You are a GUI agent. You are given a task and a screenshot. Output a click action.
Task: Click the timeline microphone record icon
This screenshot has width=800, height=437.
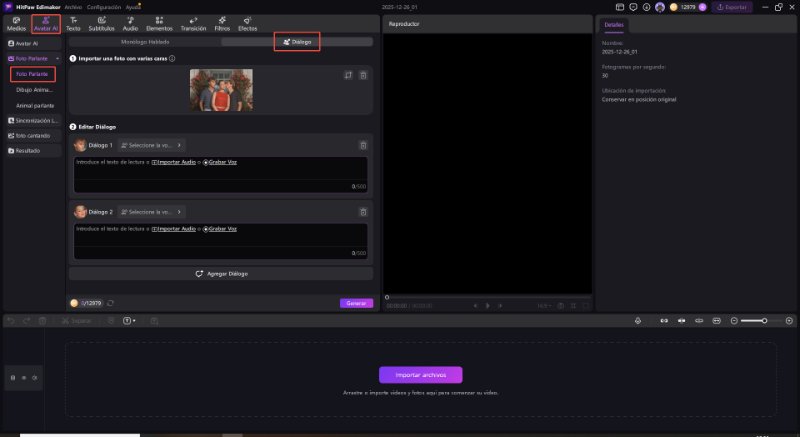pos(639,320)
